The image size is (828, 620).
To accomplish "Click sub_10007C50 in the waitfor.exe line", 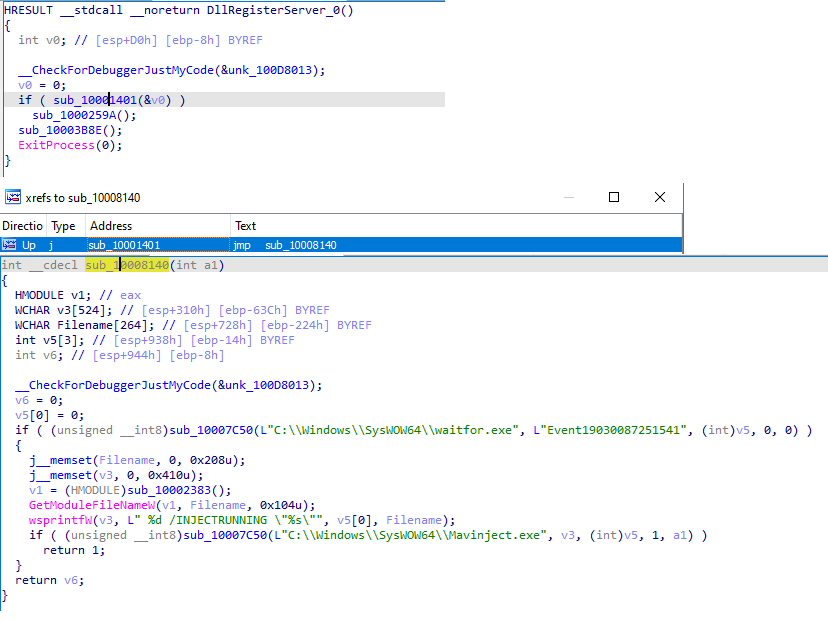I will click(211, 430).
